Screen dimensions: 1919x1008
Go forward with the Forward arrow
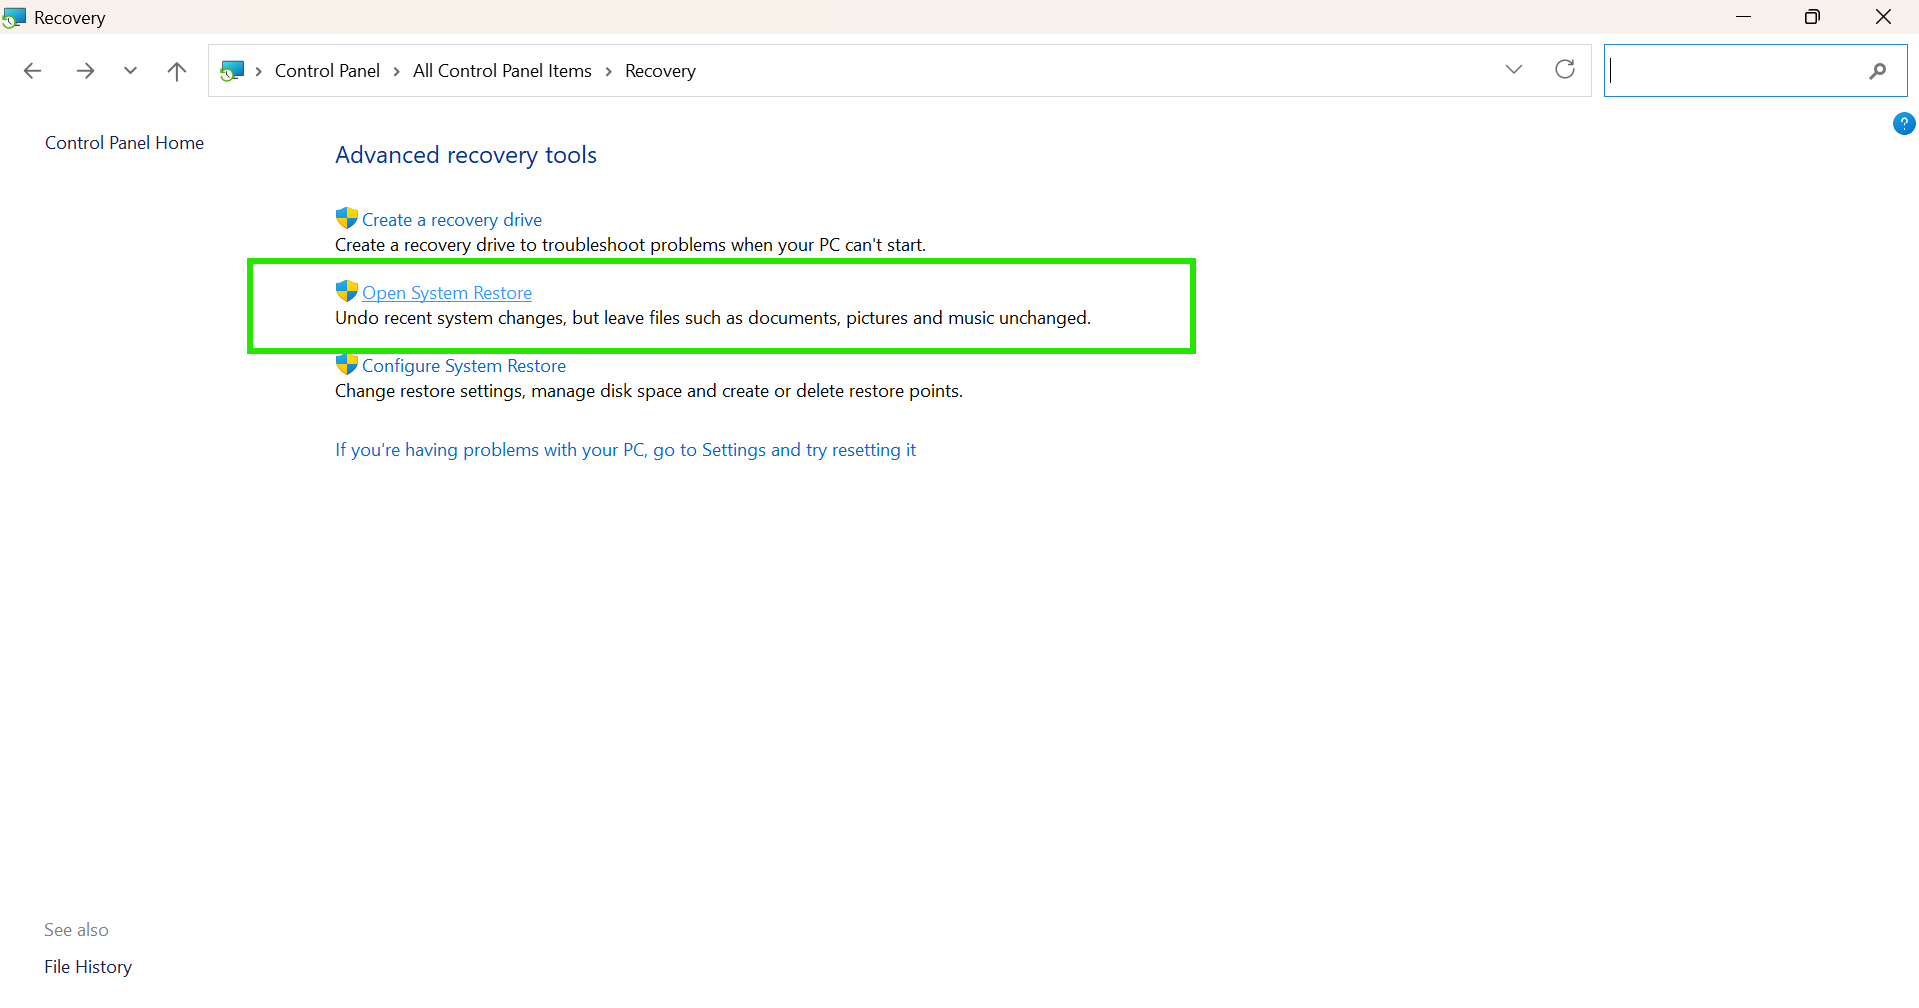pyautogui.click(x=85, y=71)
